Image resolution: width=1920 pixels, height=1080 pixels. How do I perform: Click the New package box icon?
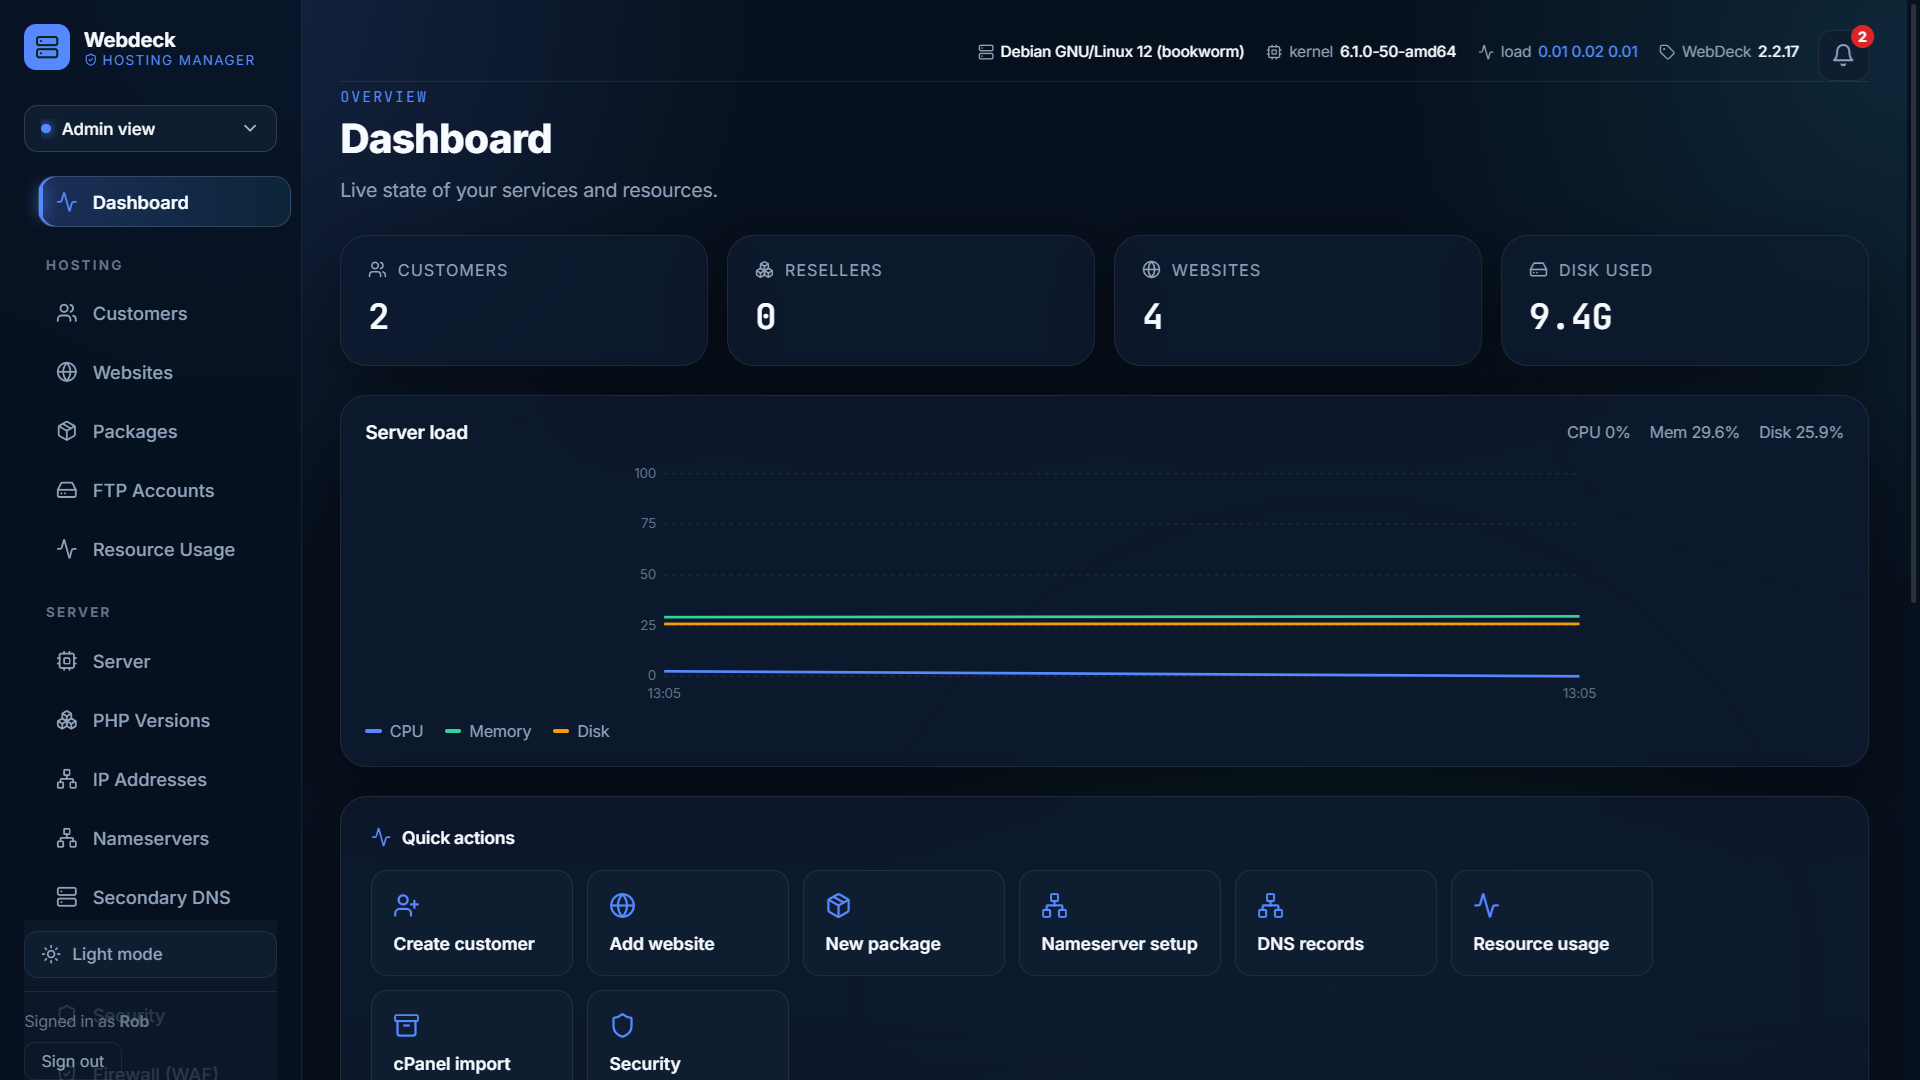(x=838, y=906)
